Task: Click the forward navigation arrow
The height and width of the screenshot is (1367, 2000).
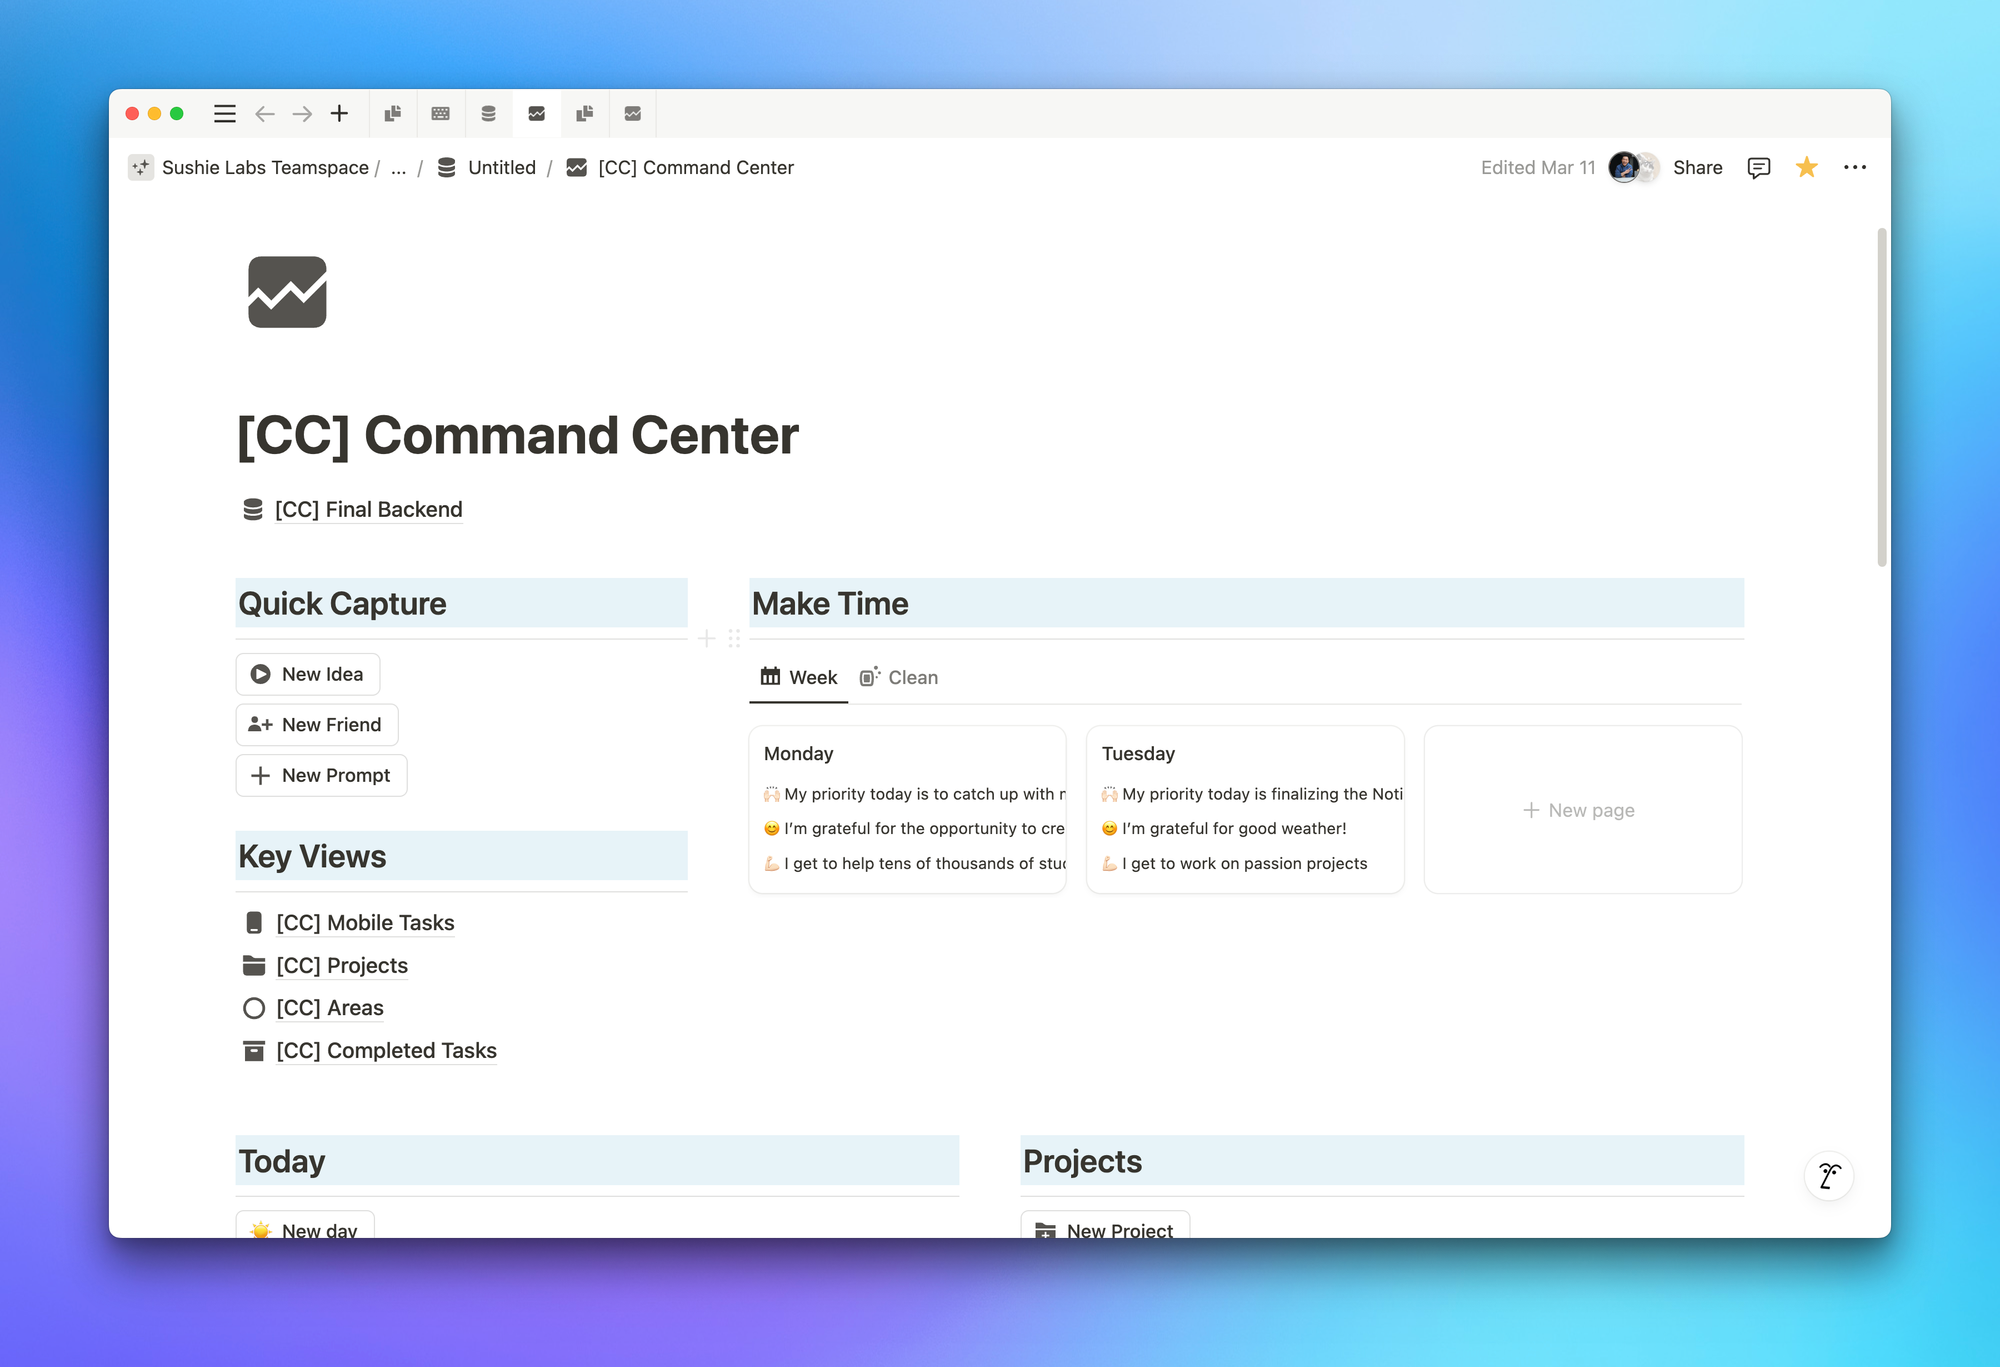Action: click(302, 114)
